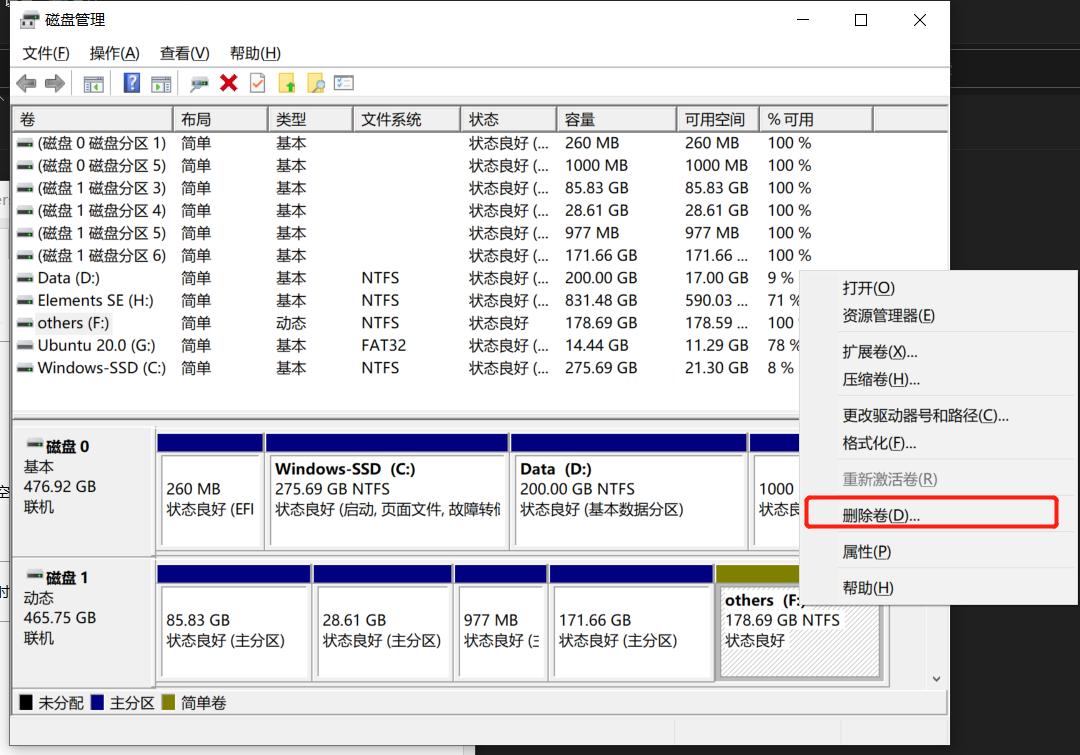Toggle the show/hide console tree icon
Screen dimensions: 1080x755
pos(93,84)
